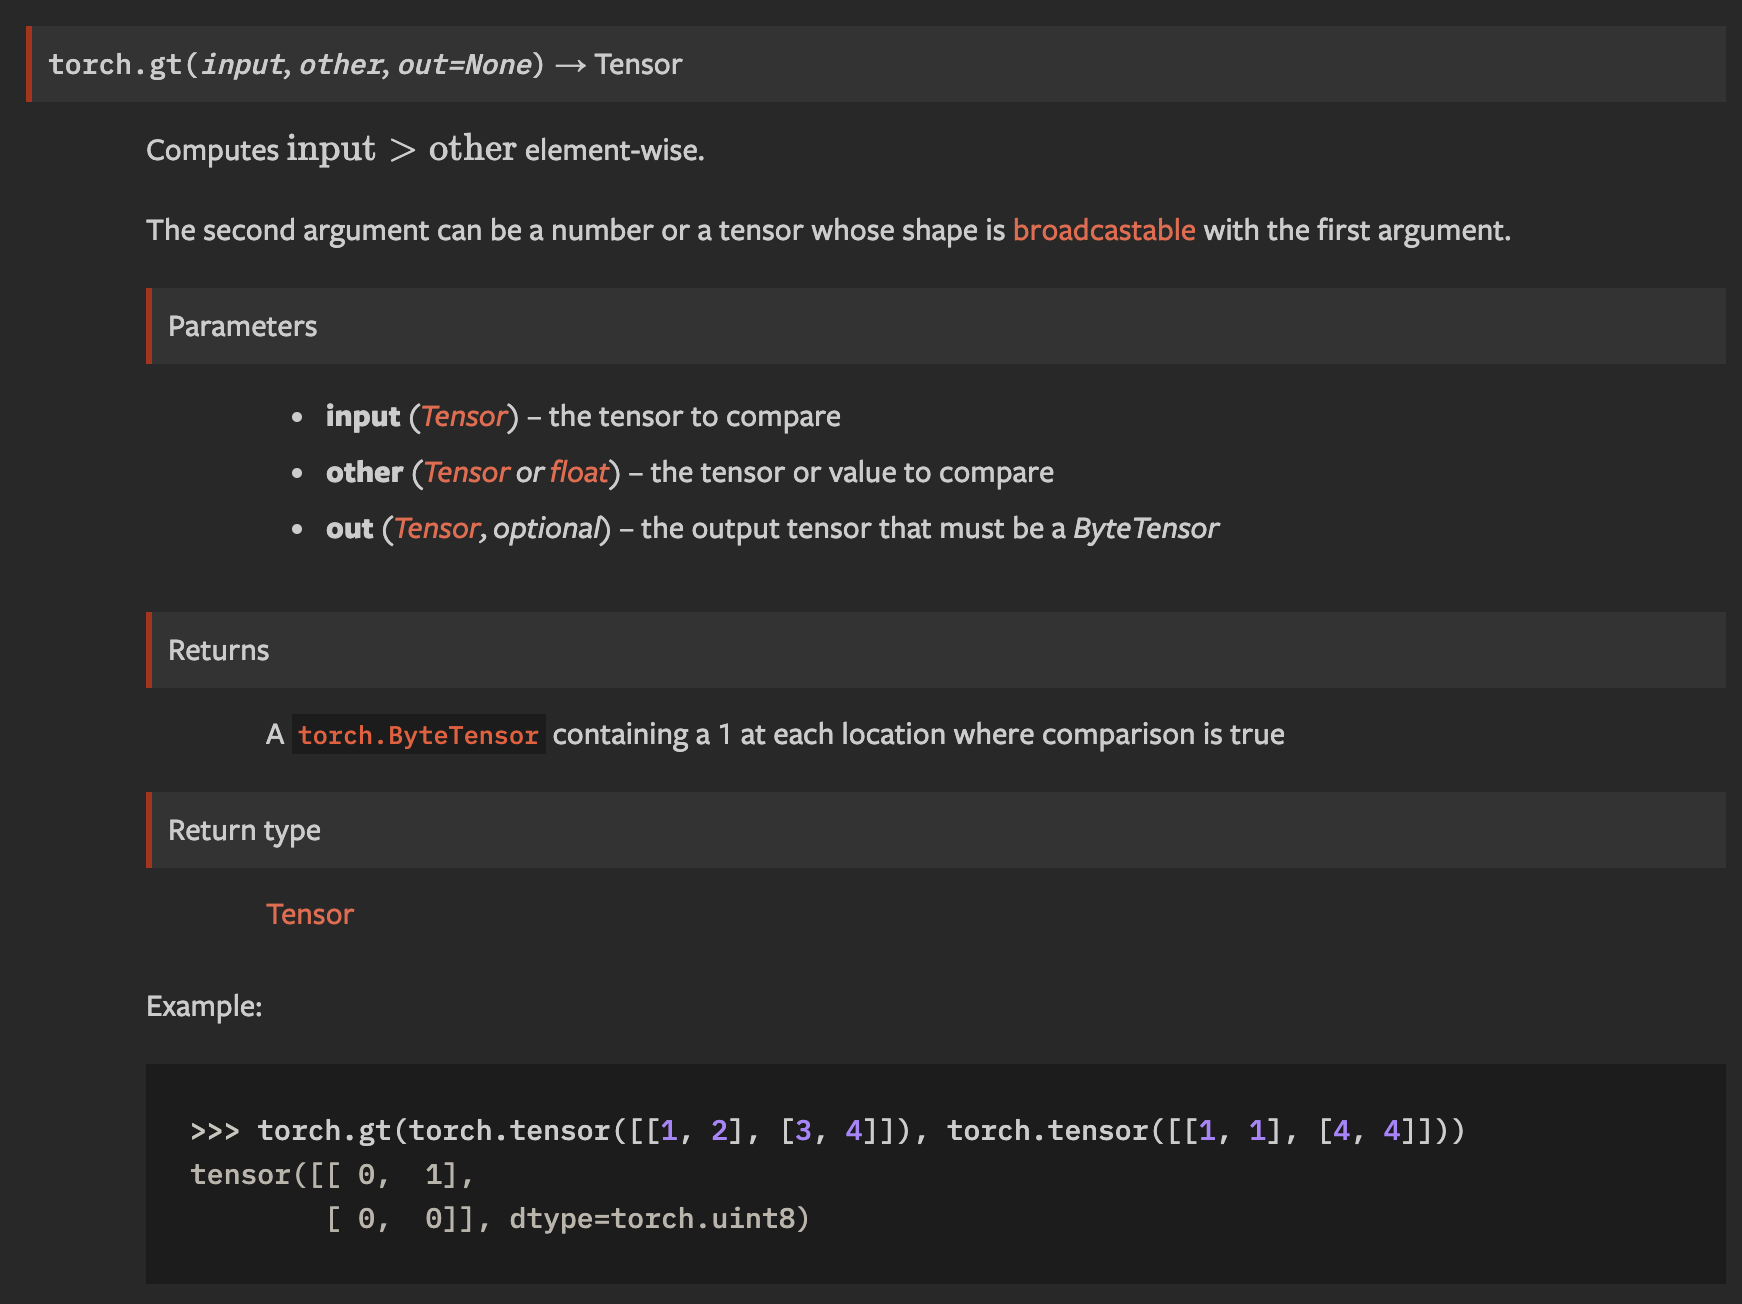
Task: Click the Return type section header
Action: pyautogui.click(x=936, y=830)
